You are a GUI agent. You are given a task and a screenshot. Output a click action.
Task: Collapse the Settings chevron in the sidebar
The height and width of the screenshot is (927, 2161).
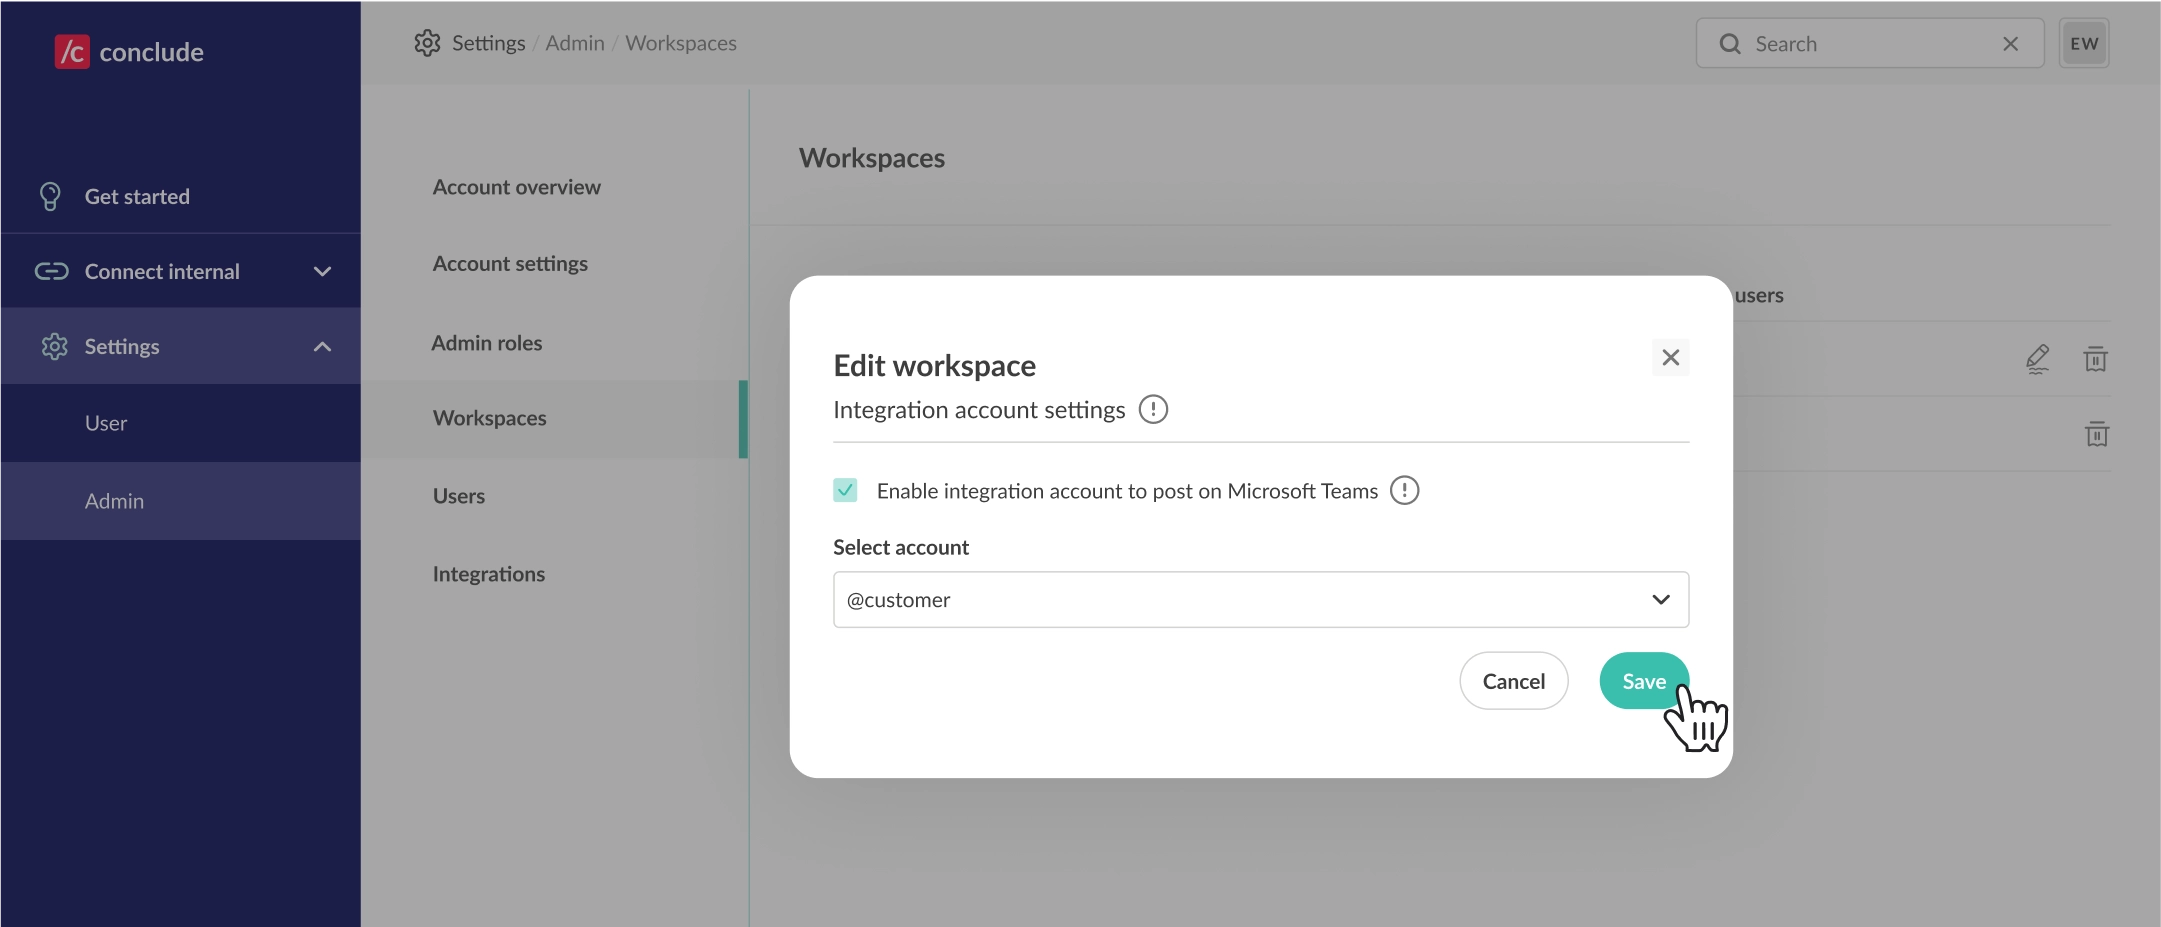322,347
